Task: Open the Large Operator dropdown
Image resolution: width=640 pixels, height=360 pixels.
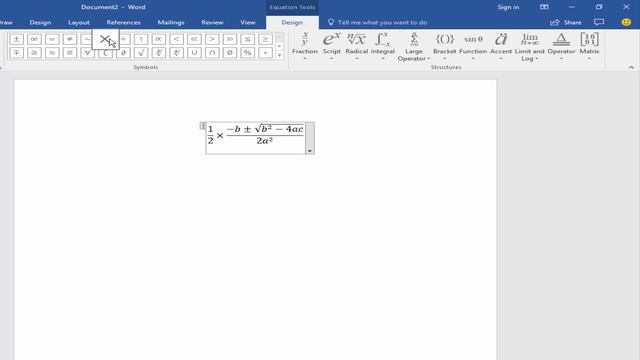Action: click(x=414, y=47)
